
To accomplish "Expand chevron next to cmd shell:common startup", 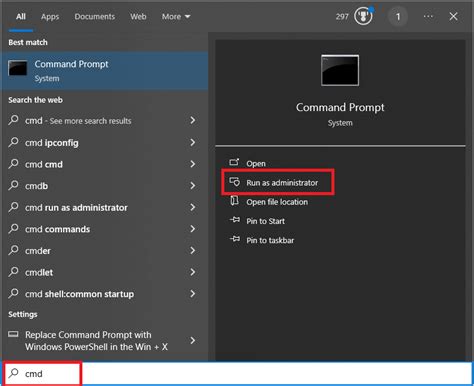I will point(193,294).
